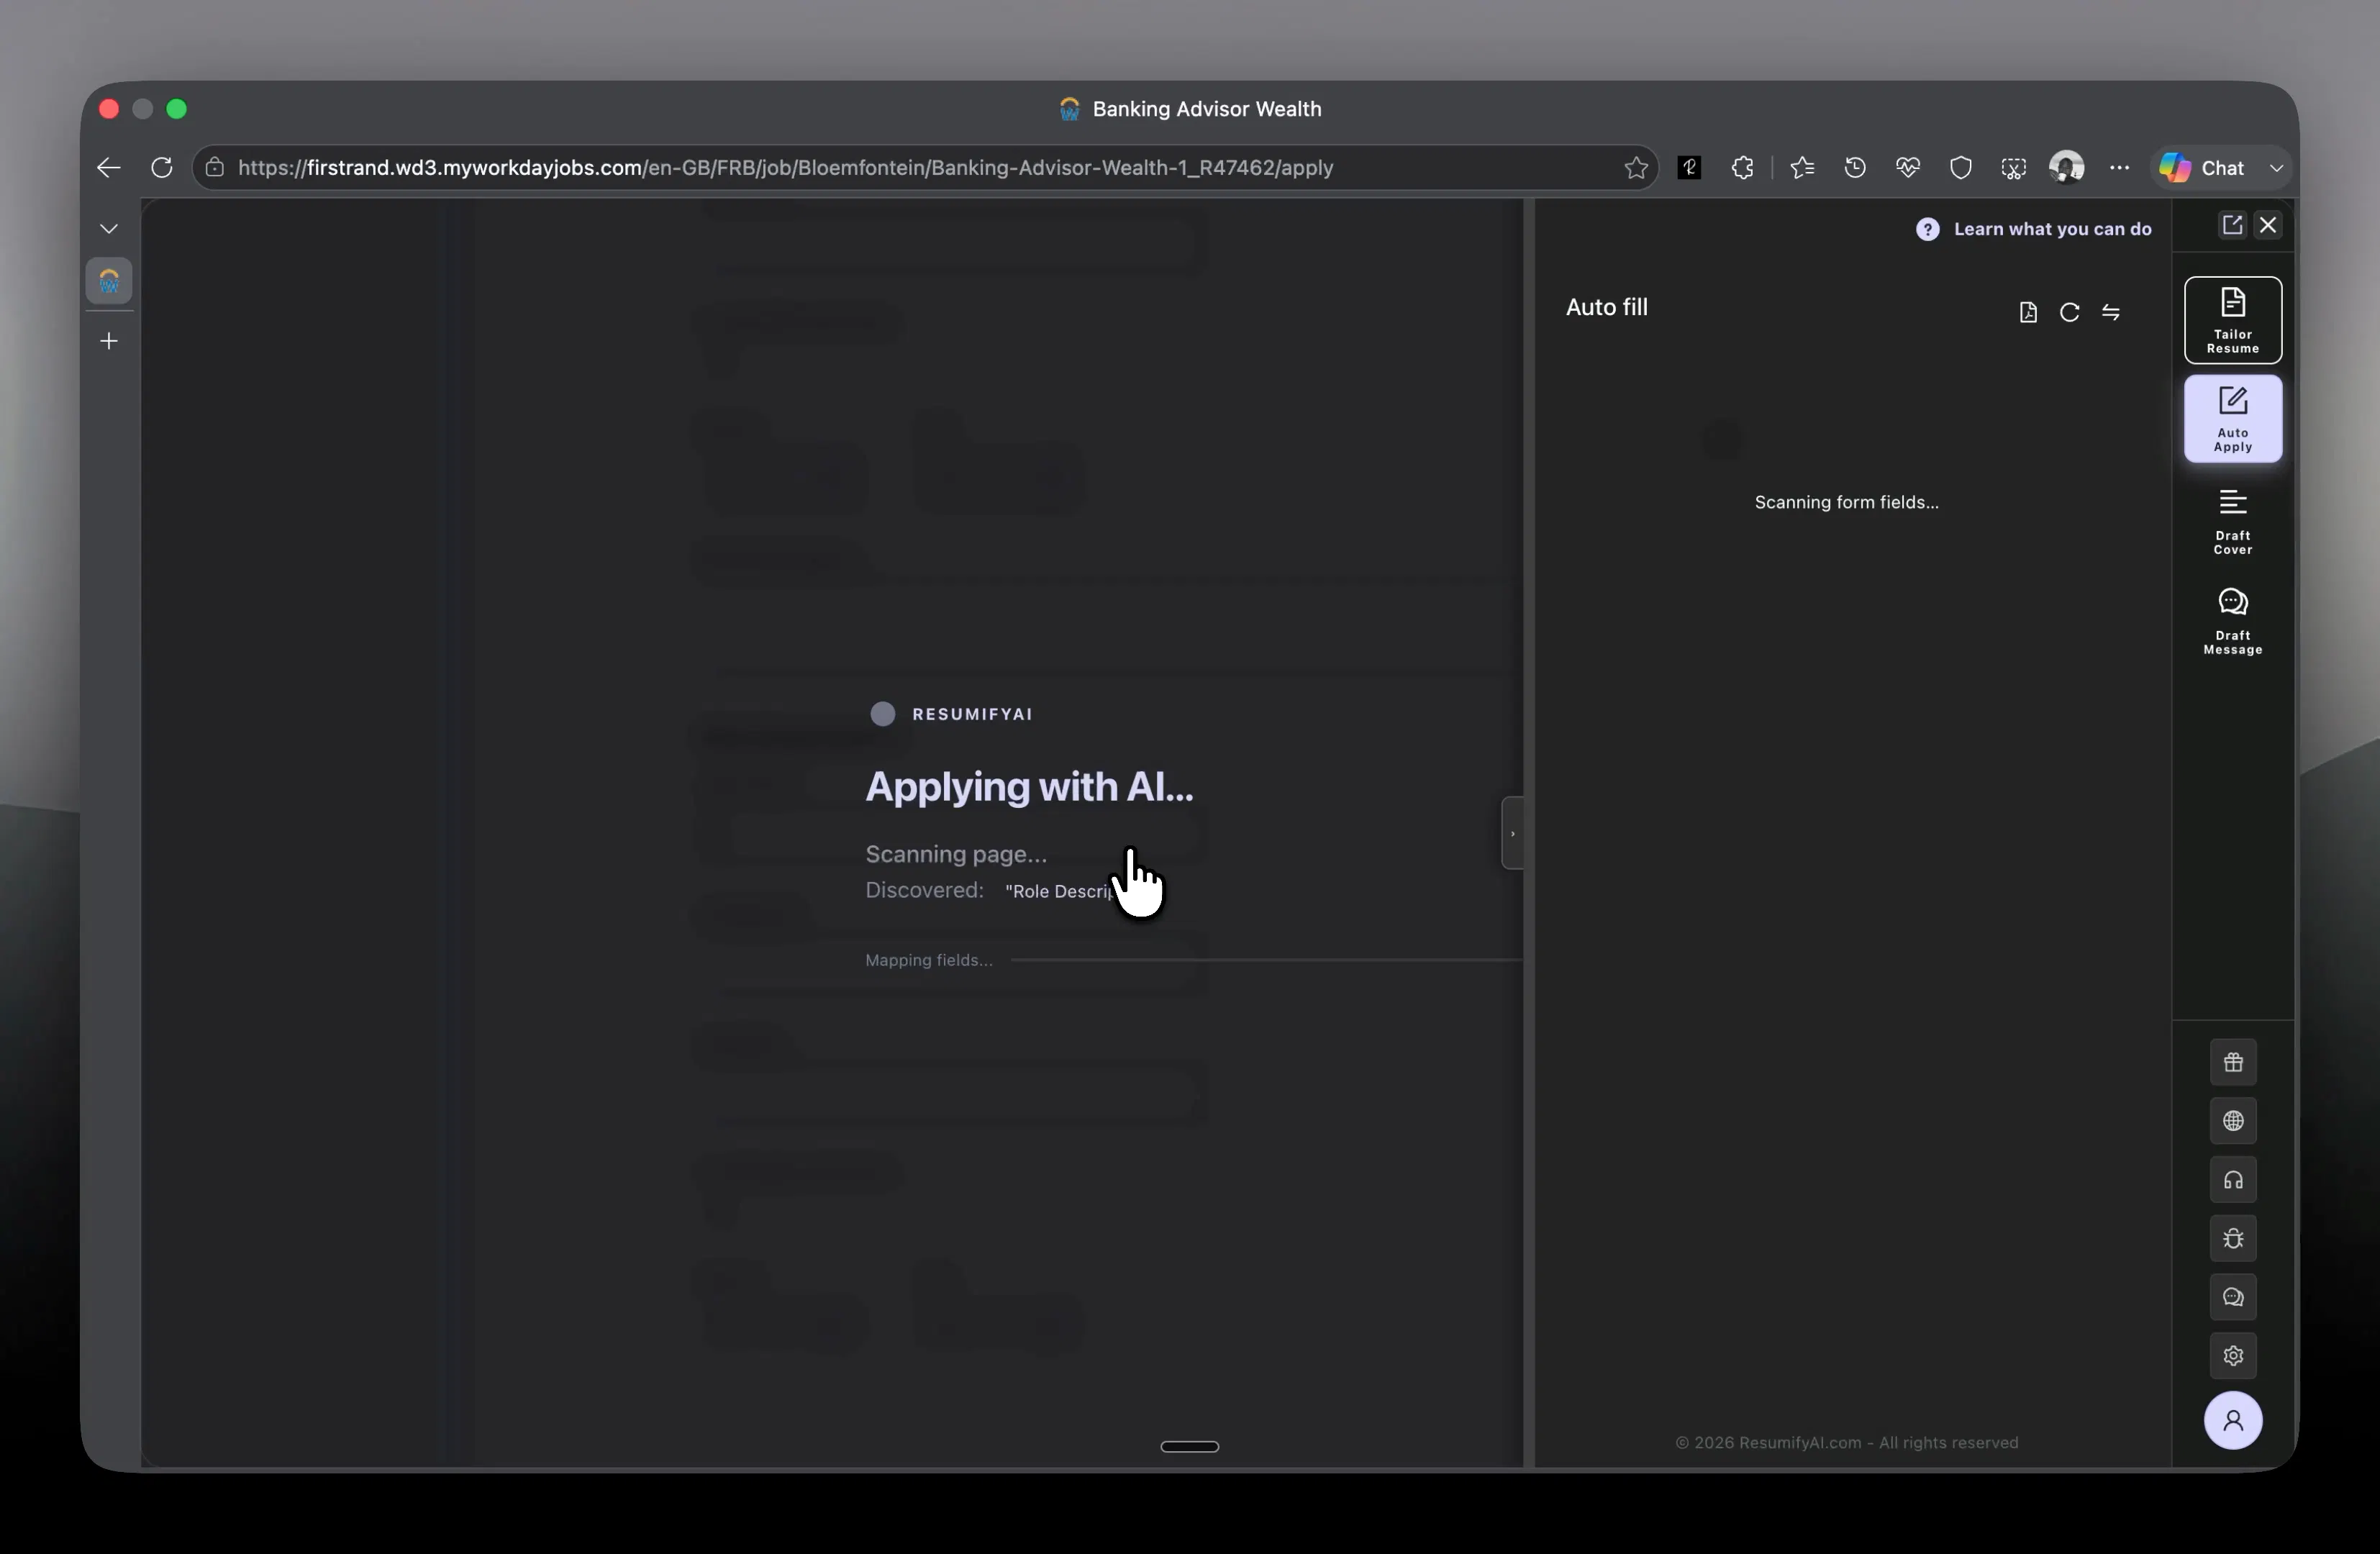Click the ResumifyAI.com copyright footer text
Screen dimensions: 2380x1554
[x=1846, y=1442]
